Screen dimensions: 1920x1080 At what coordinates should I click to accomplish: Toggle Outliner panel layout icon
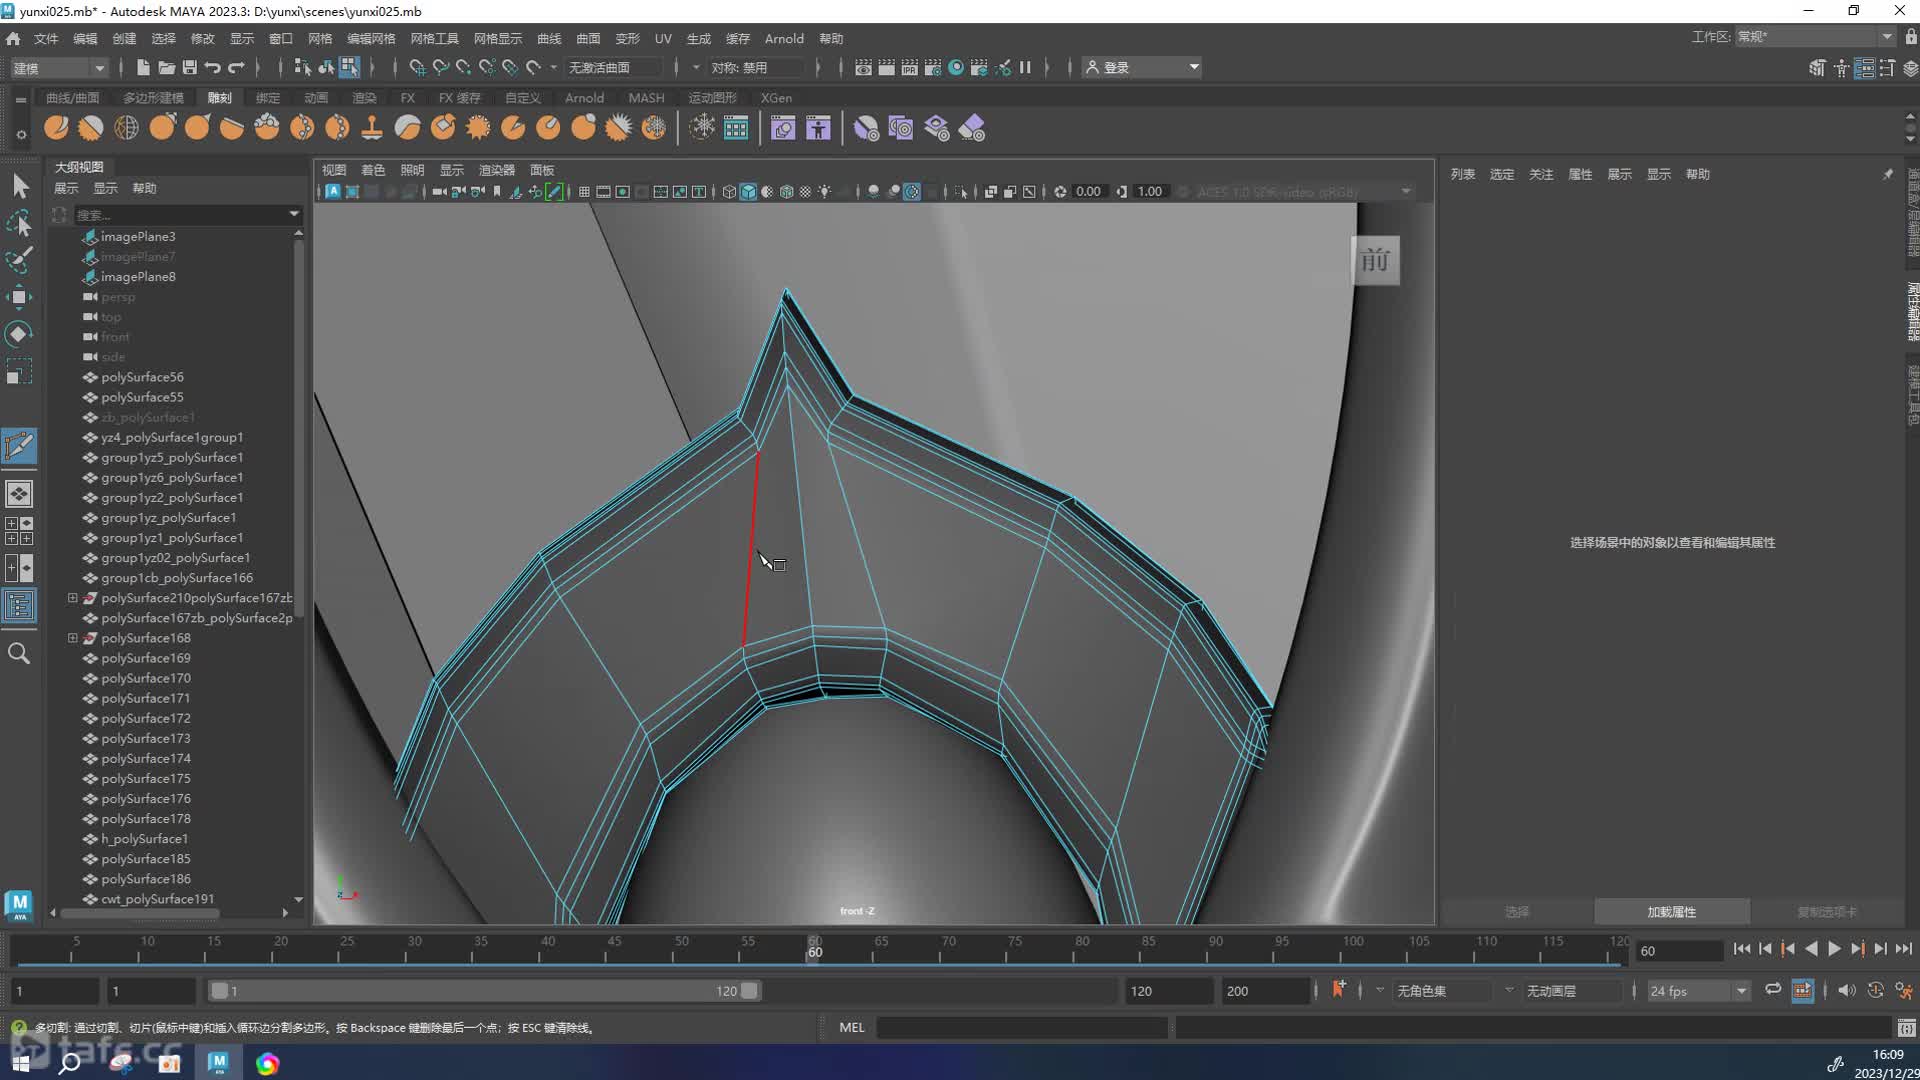click(x=19, y=605)
